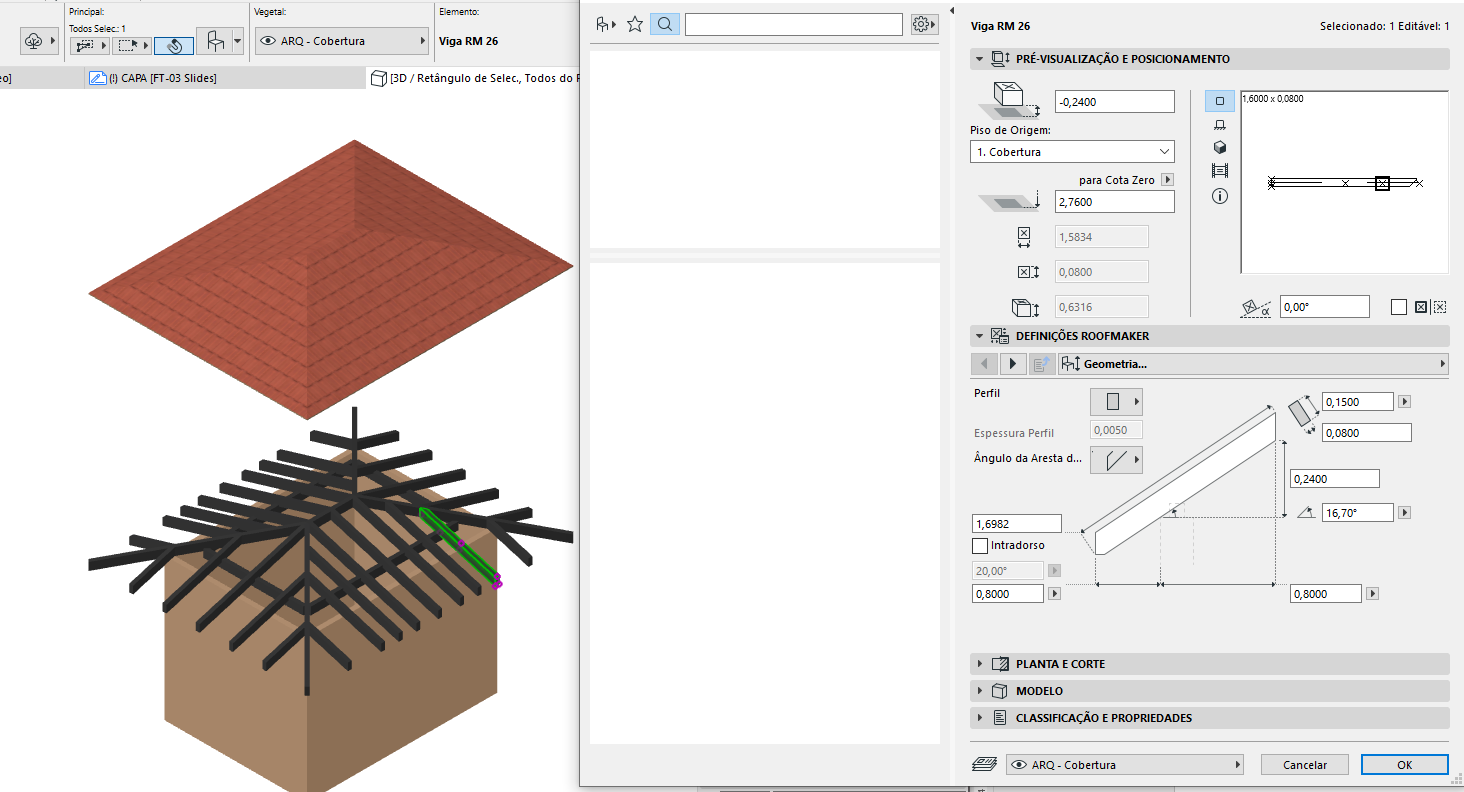Click the favorites star icon

pos(634,23)
